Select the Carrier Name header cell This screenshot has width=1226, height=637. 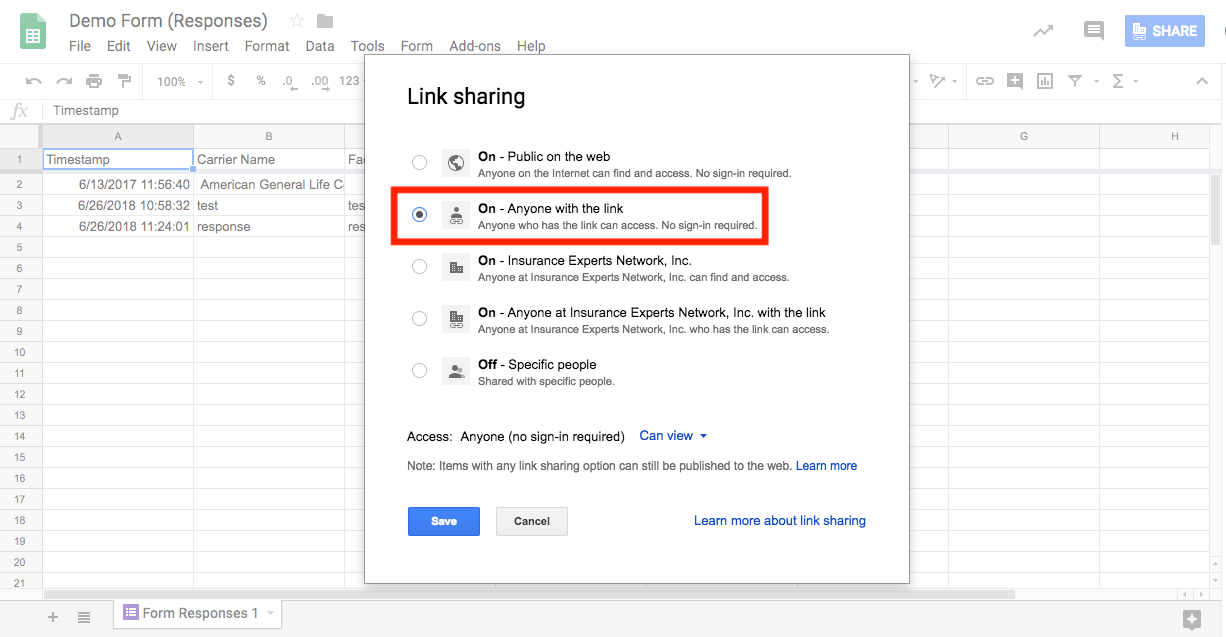[x=269, y=159]
